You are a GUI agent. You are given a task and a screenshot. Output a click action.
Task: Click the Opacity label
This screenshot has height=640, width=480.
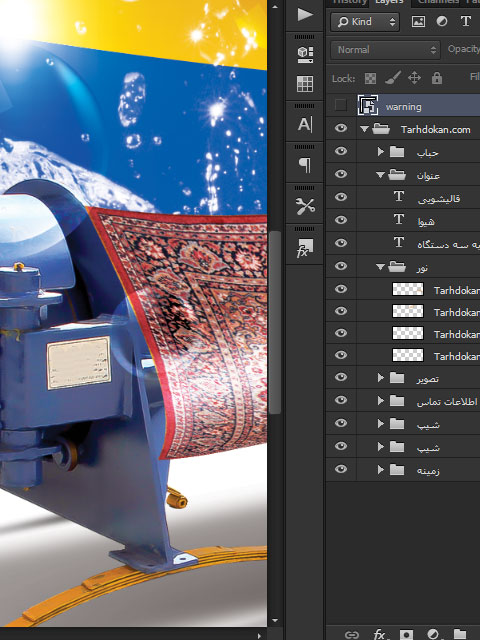point(463,49)
